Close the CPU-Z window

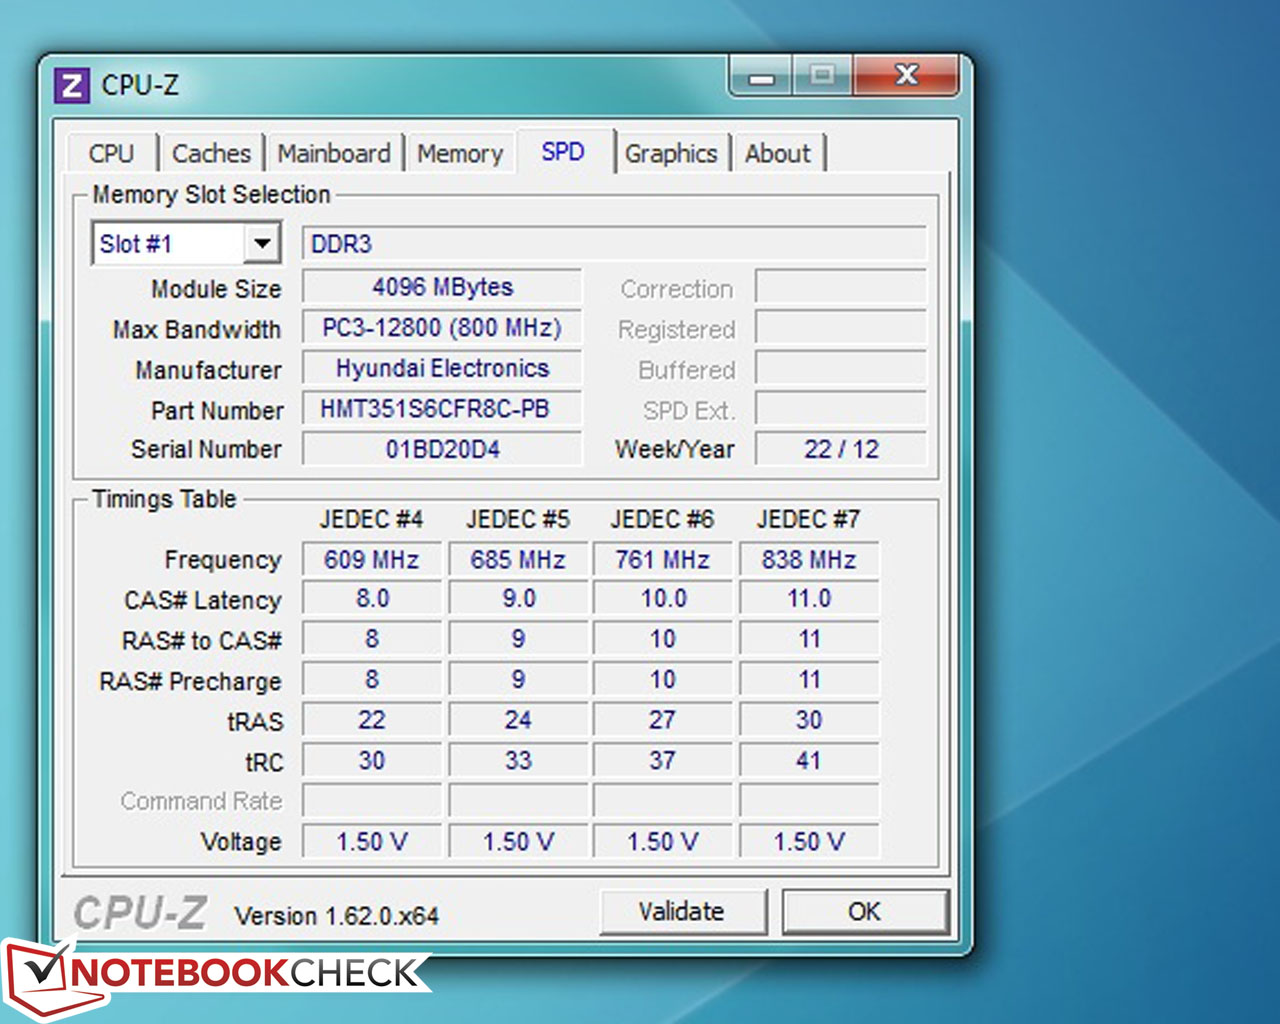point(906,75)
